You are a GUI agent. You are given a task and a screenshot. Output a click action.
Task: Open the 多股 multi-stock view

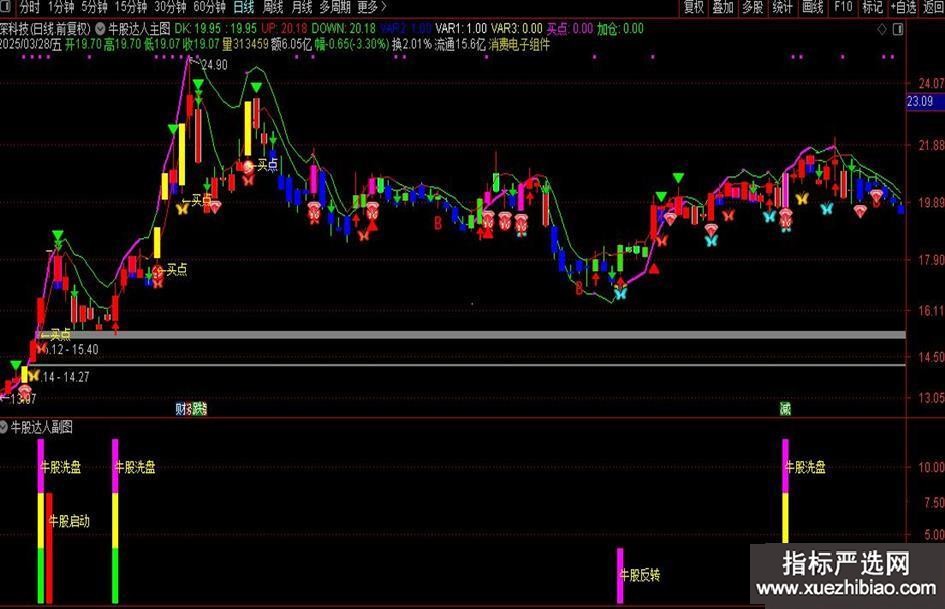click(752, 7)
